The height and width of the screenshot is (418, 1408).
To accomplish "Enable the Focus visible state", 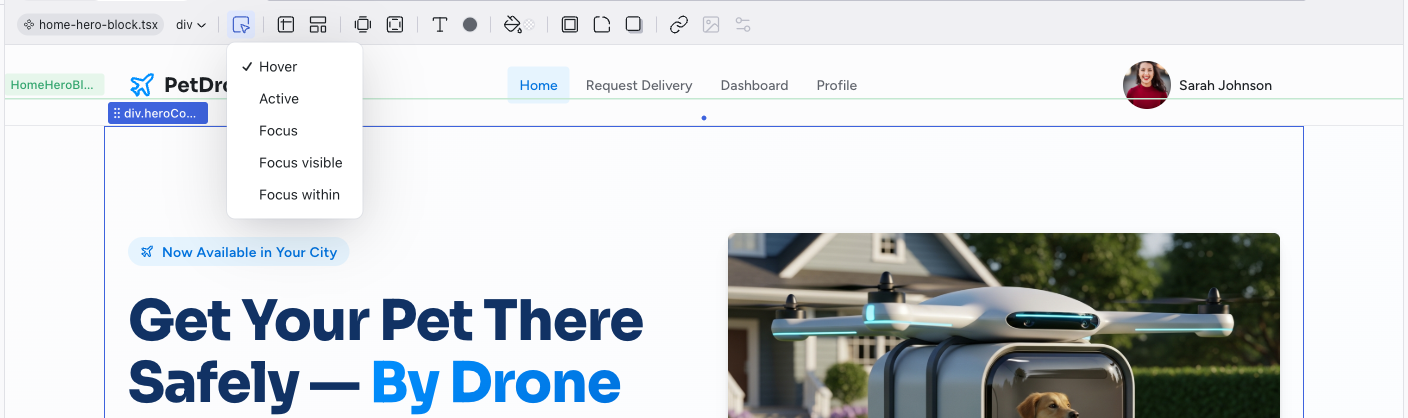I will click(x=300, y=163).
